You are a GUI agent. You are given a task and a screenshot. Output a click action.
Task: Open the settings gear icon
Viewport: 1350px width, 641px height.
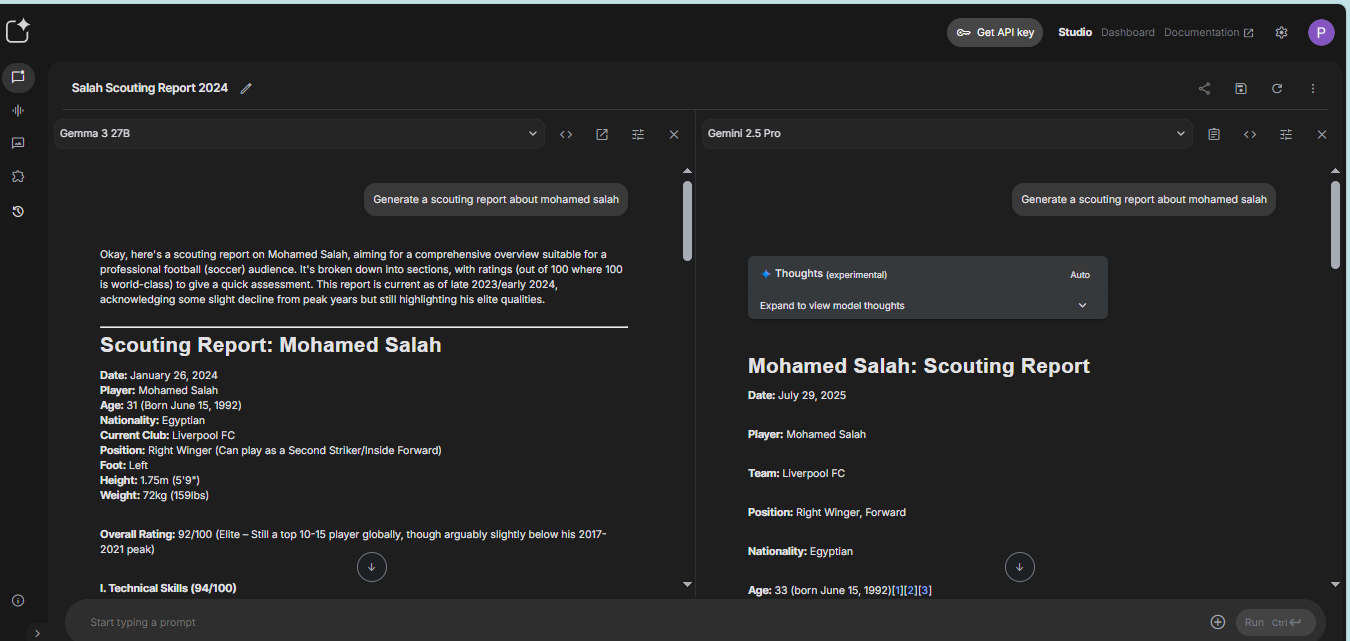(1281, 32)
